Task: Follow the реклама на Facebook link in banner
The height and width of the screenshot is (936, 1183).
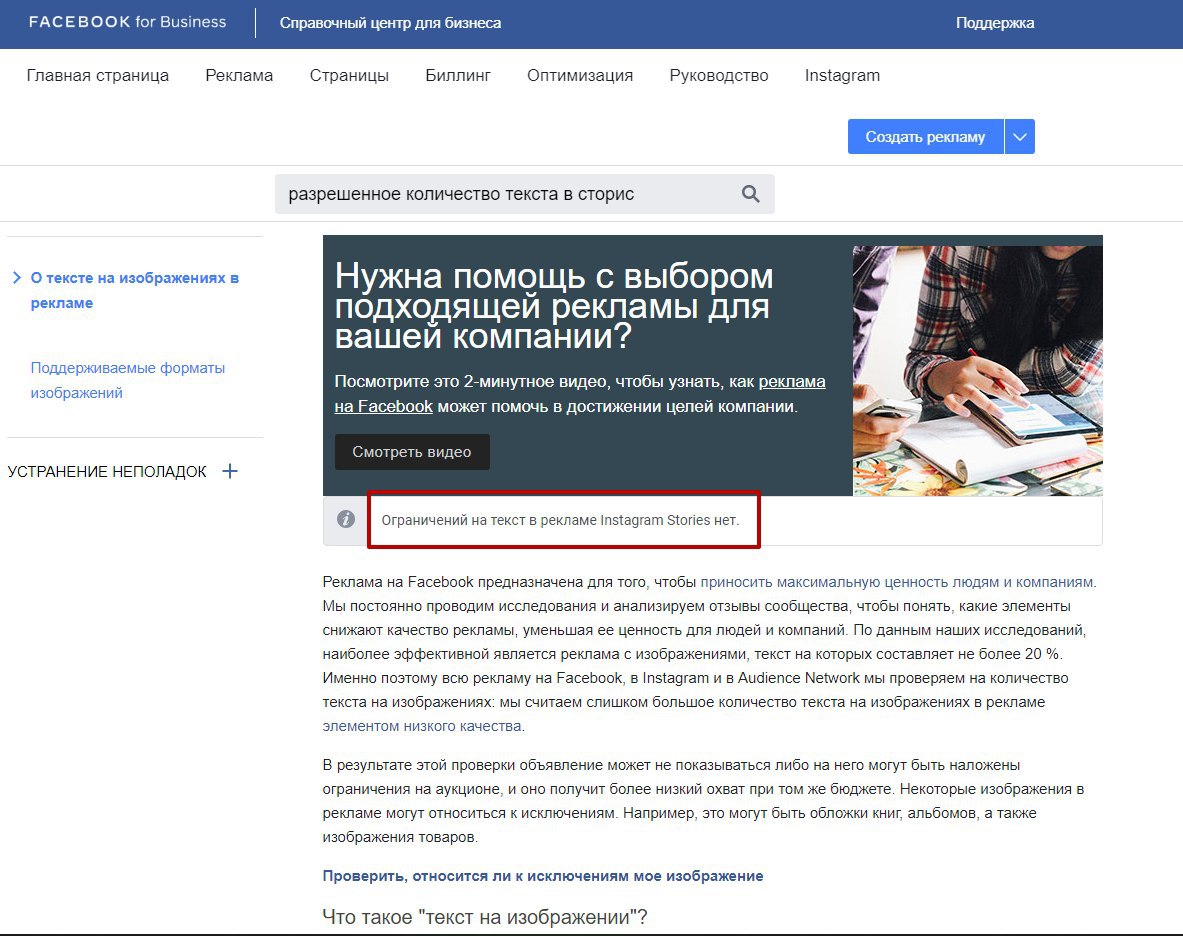Action: click(579, 394)
